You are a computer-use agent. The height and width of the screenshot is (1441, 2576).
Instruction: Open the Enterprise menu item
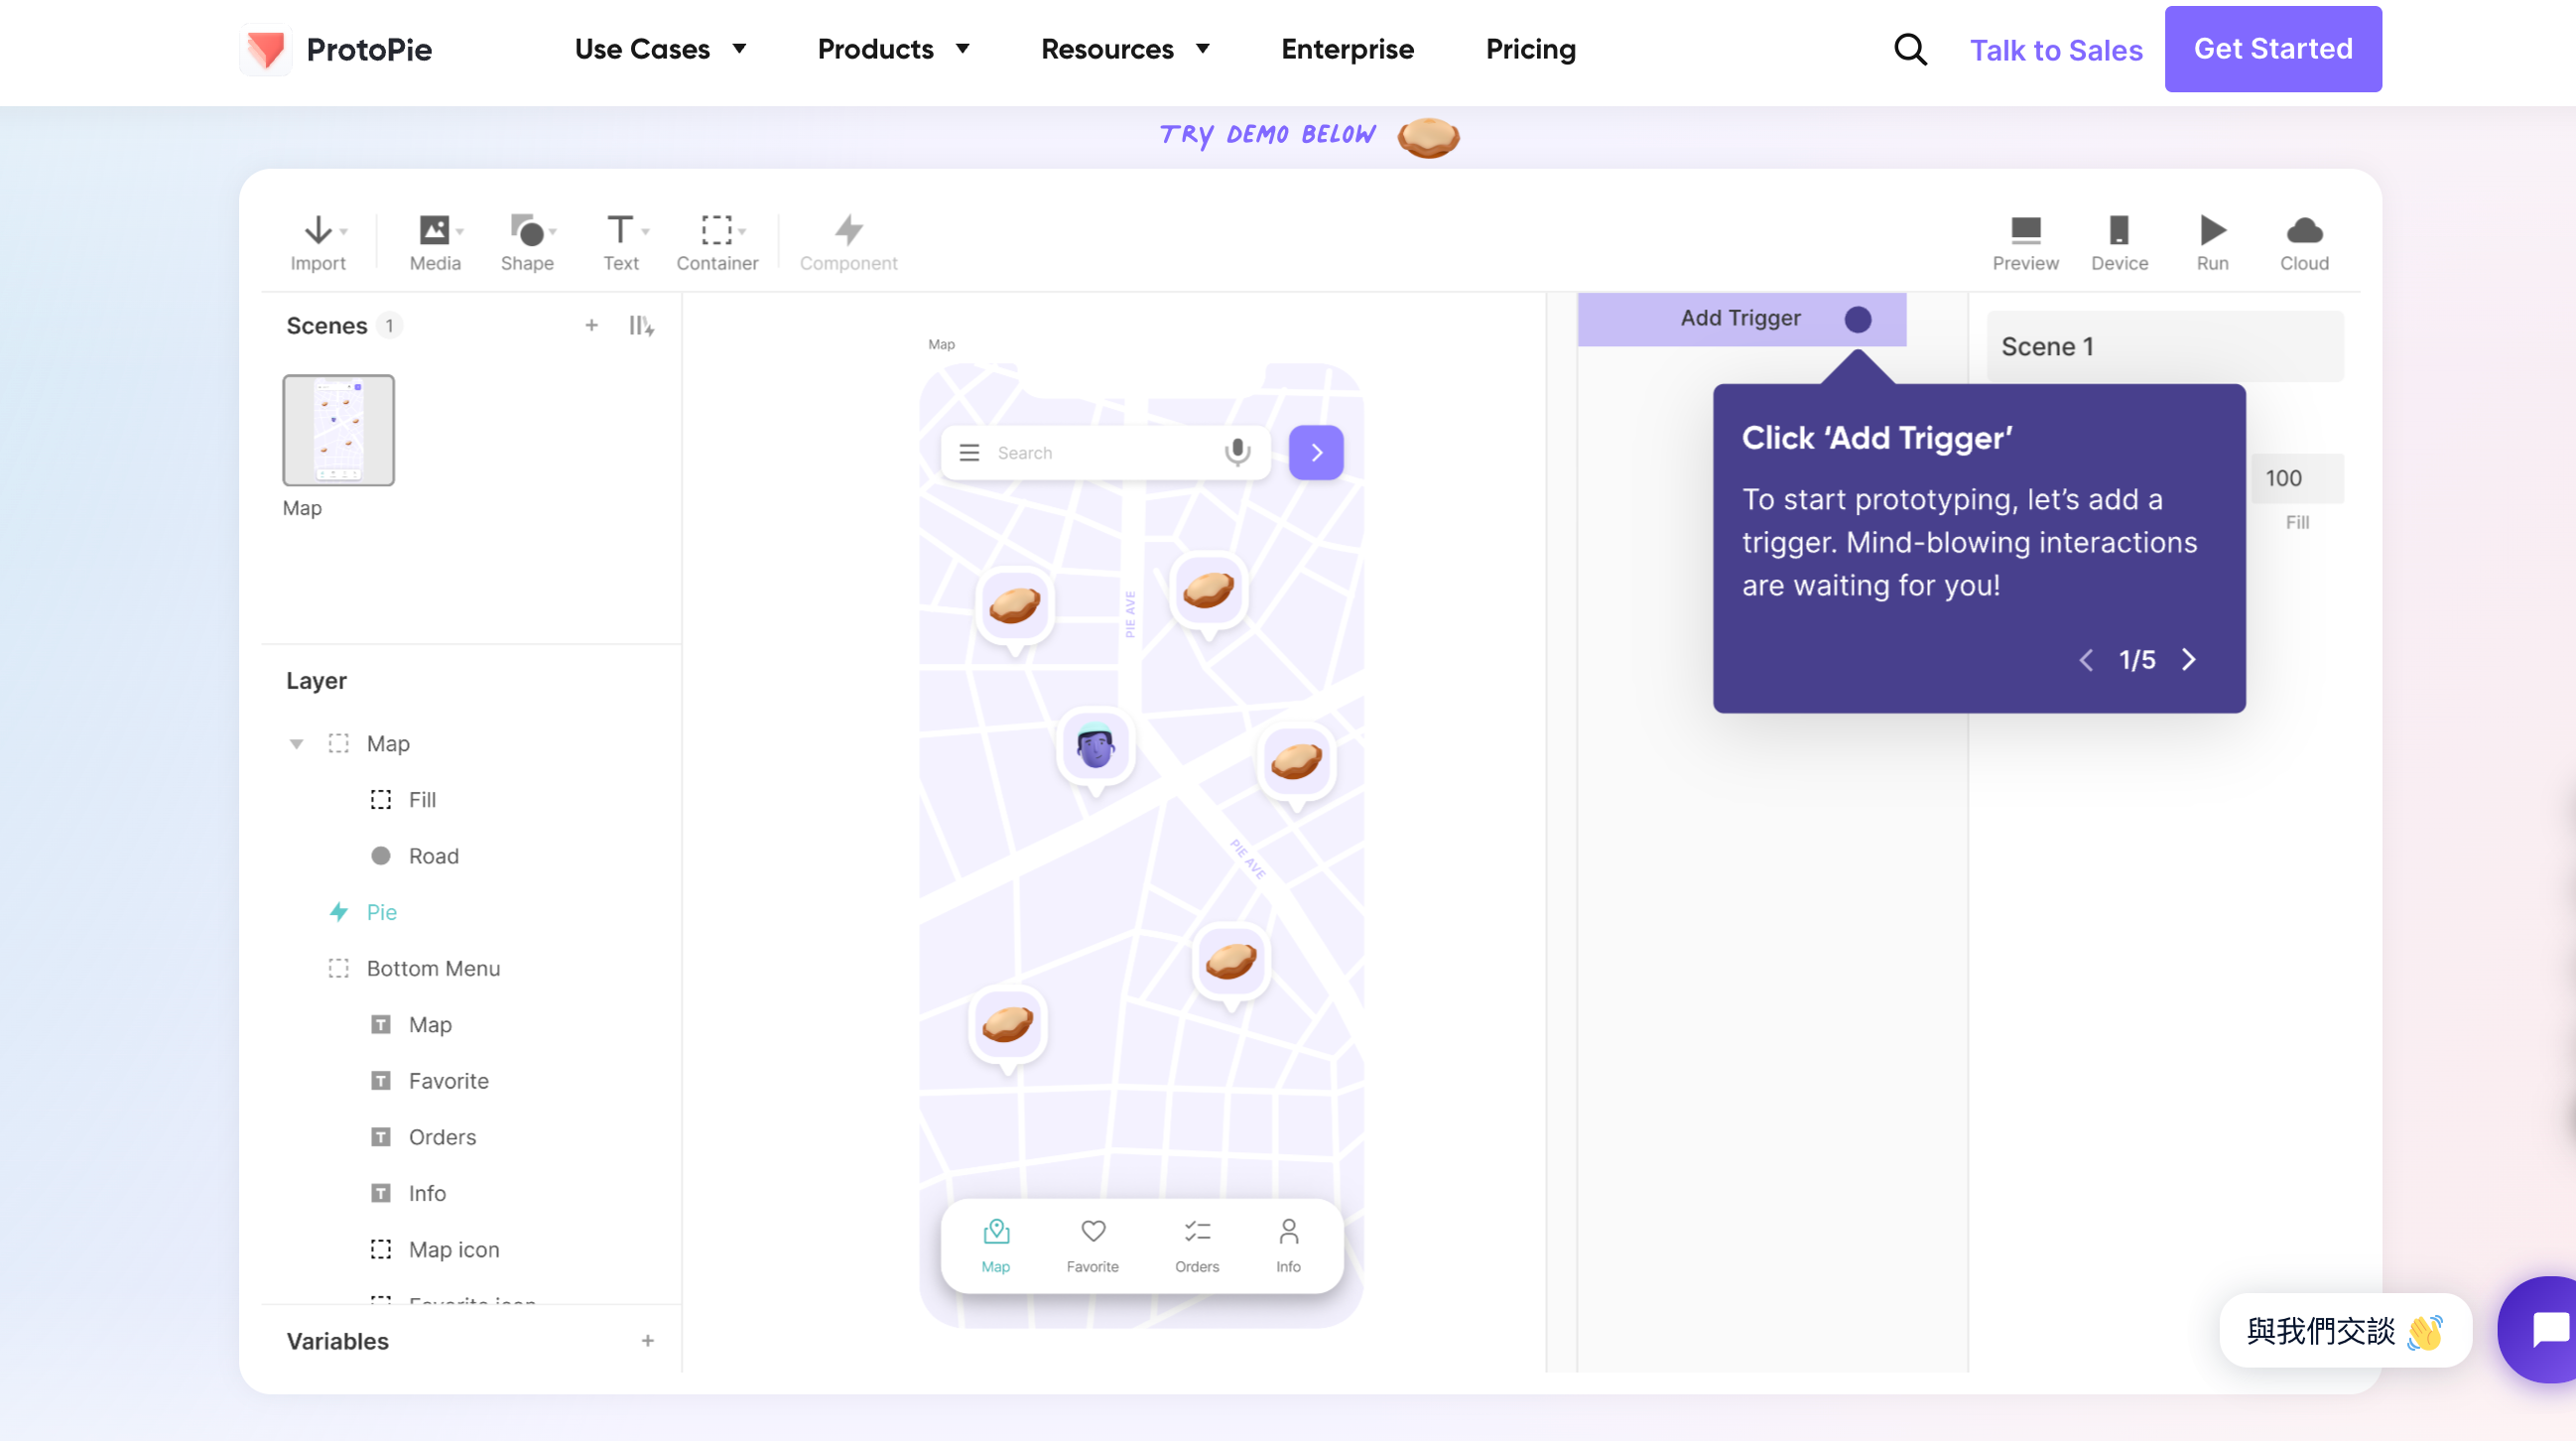point(1347,49)
